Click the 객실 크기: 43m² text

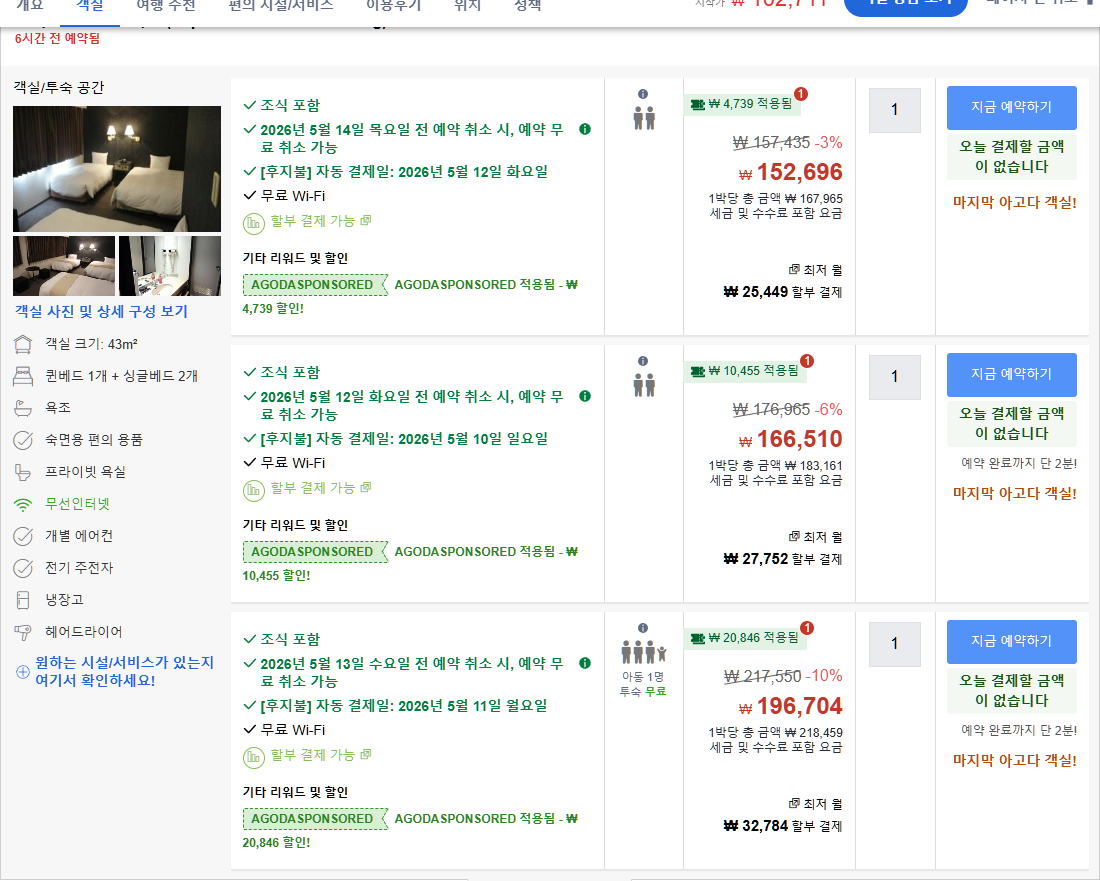point(91,344)
